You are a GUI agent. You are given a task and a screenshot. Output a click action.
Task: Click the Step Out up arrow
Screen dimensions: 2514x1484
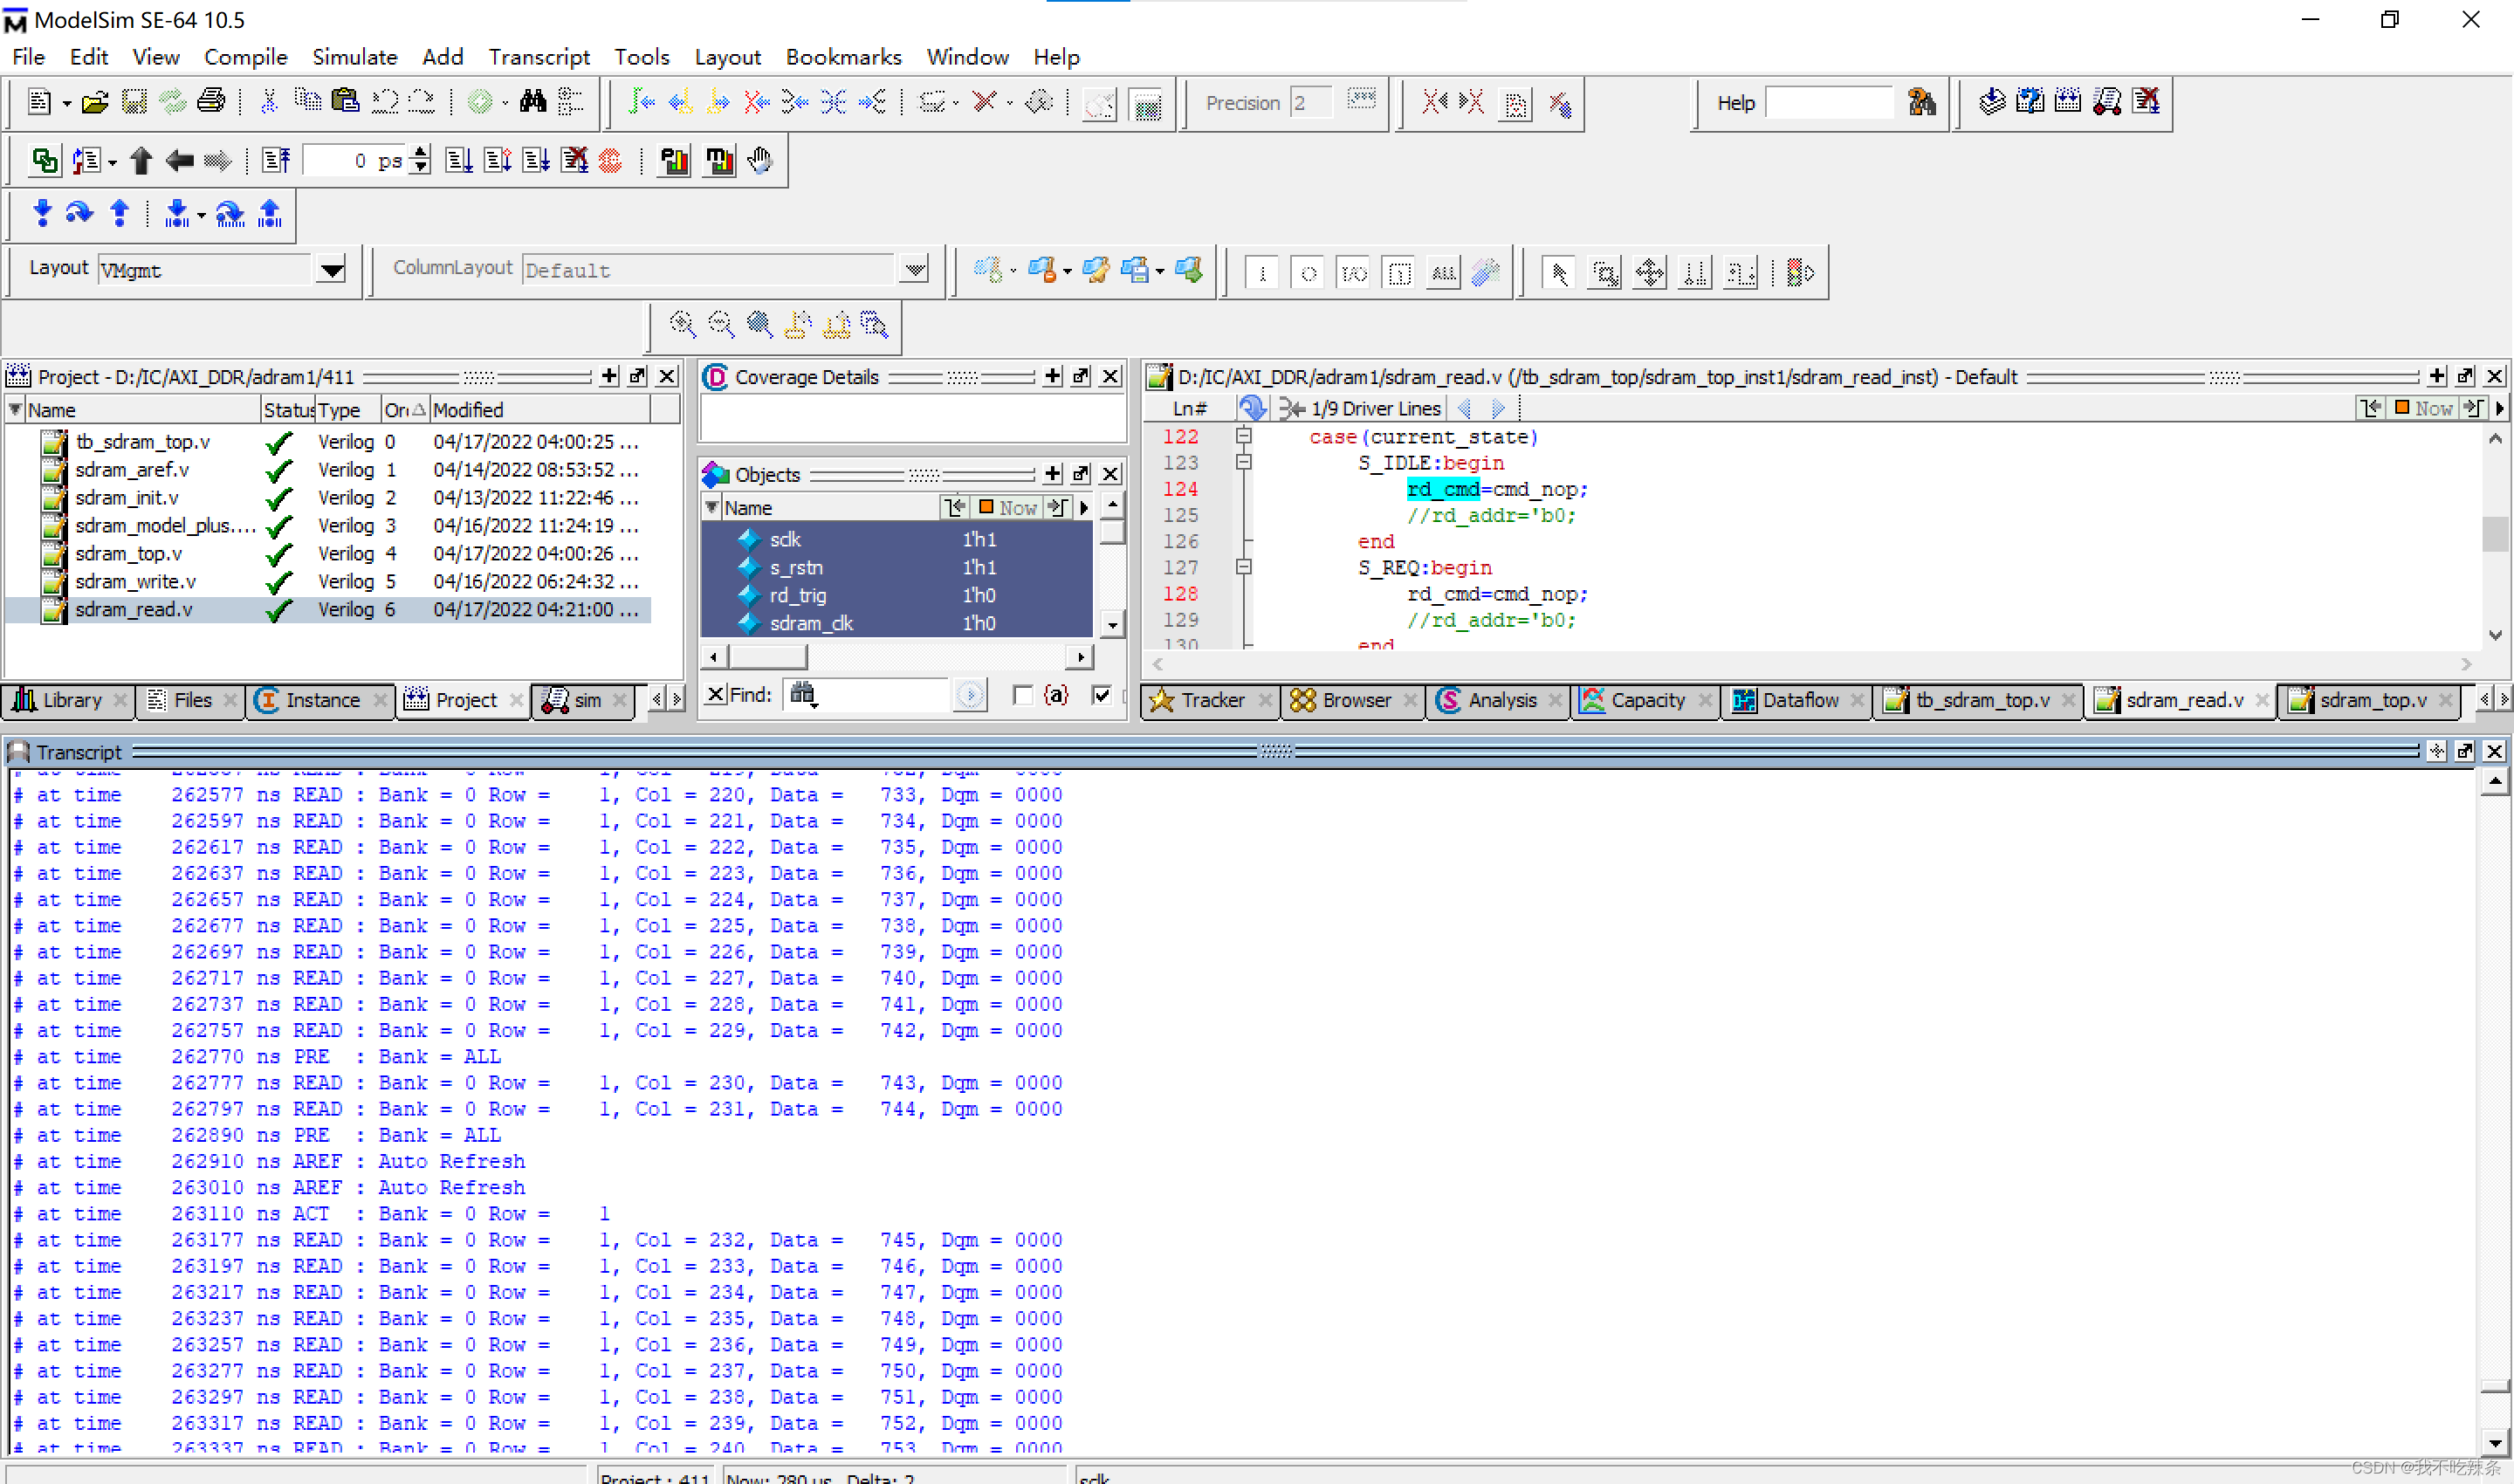(119, 213)
